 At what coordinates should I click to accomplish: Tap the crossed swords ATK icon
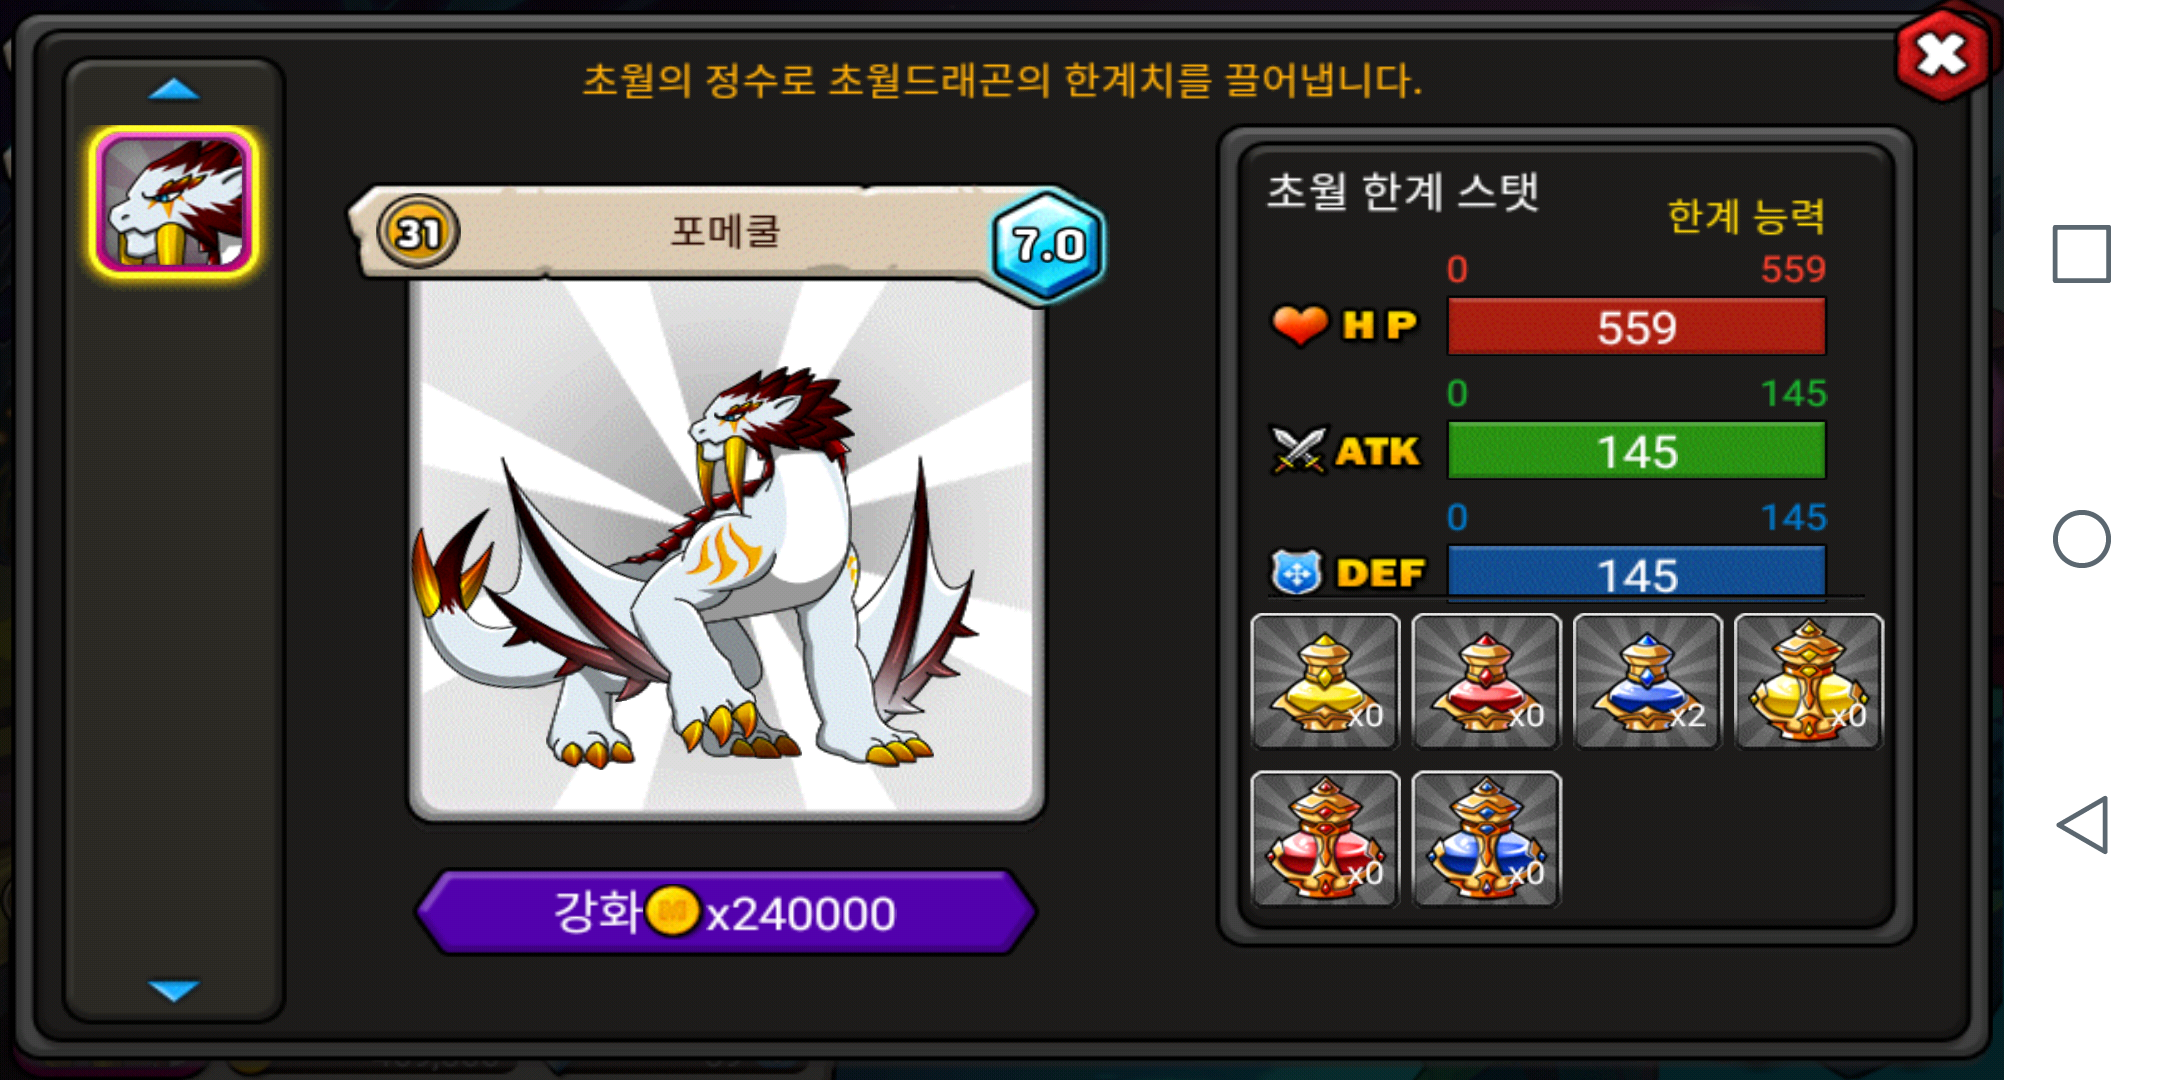[1298, 450]
